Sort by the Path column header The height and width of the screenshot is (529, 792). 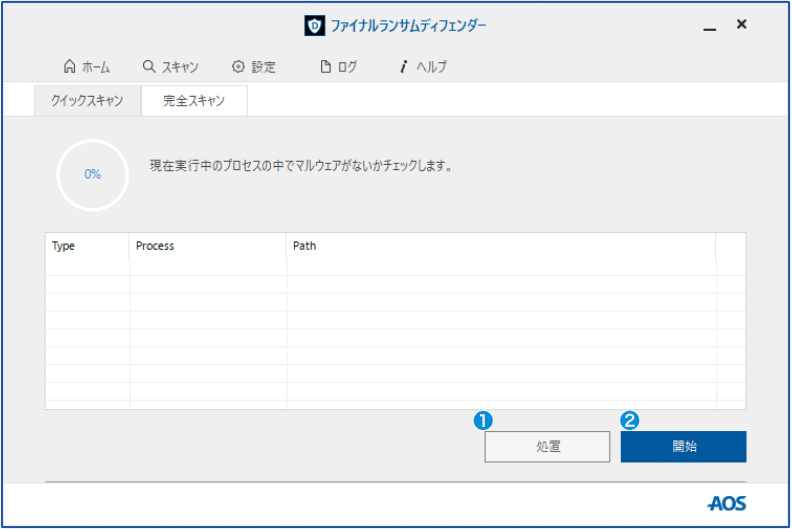click(x=501, y=246)
